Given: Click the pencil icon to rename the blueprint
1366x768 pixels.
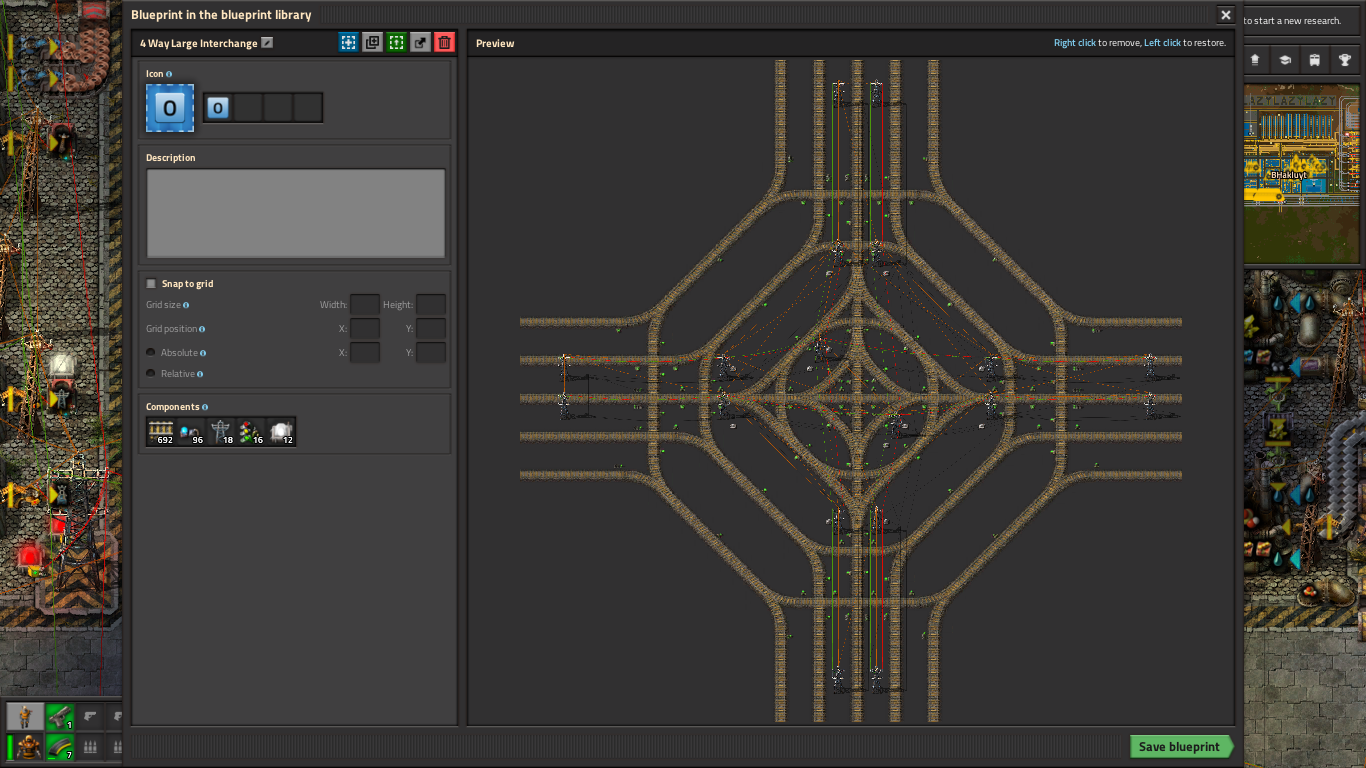Looking at the screenshot, I should click(267, 43).
